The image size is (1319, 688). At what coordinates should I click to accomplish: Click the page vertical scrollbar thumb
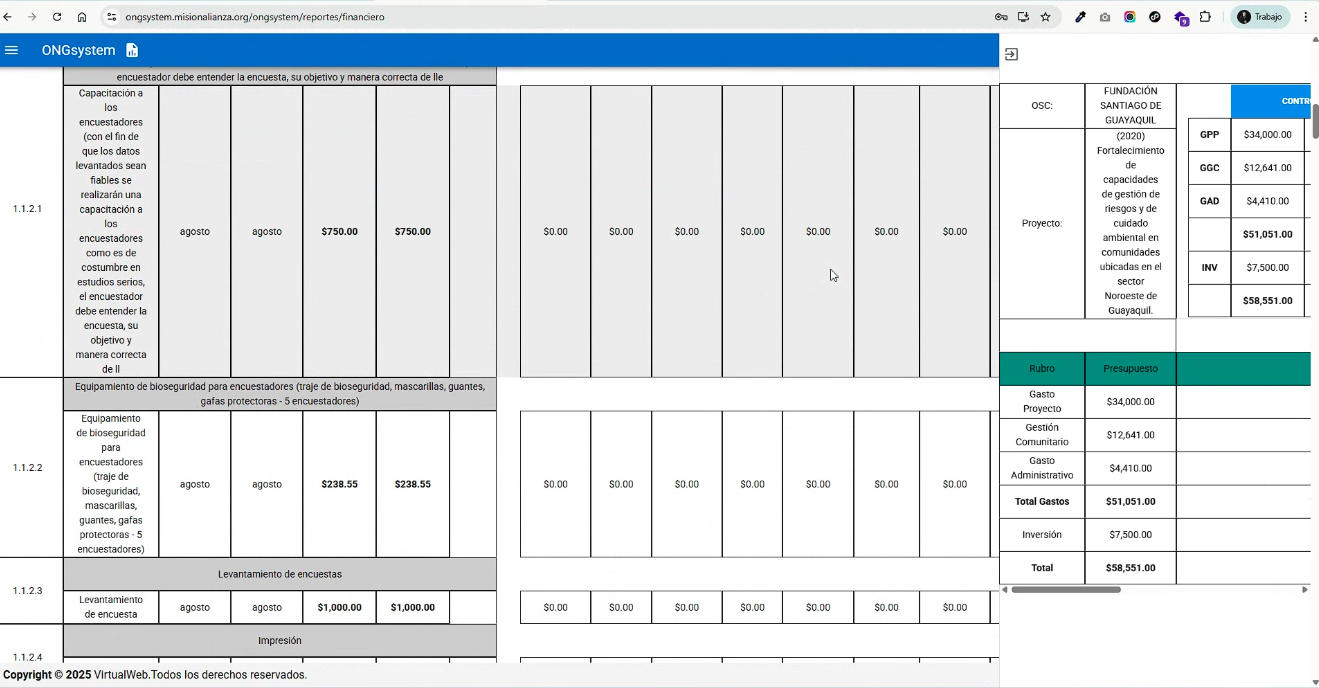[x=1315, y=120]
